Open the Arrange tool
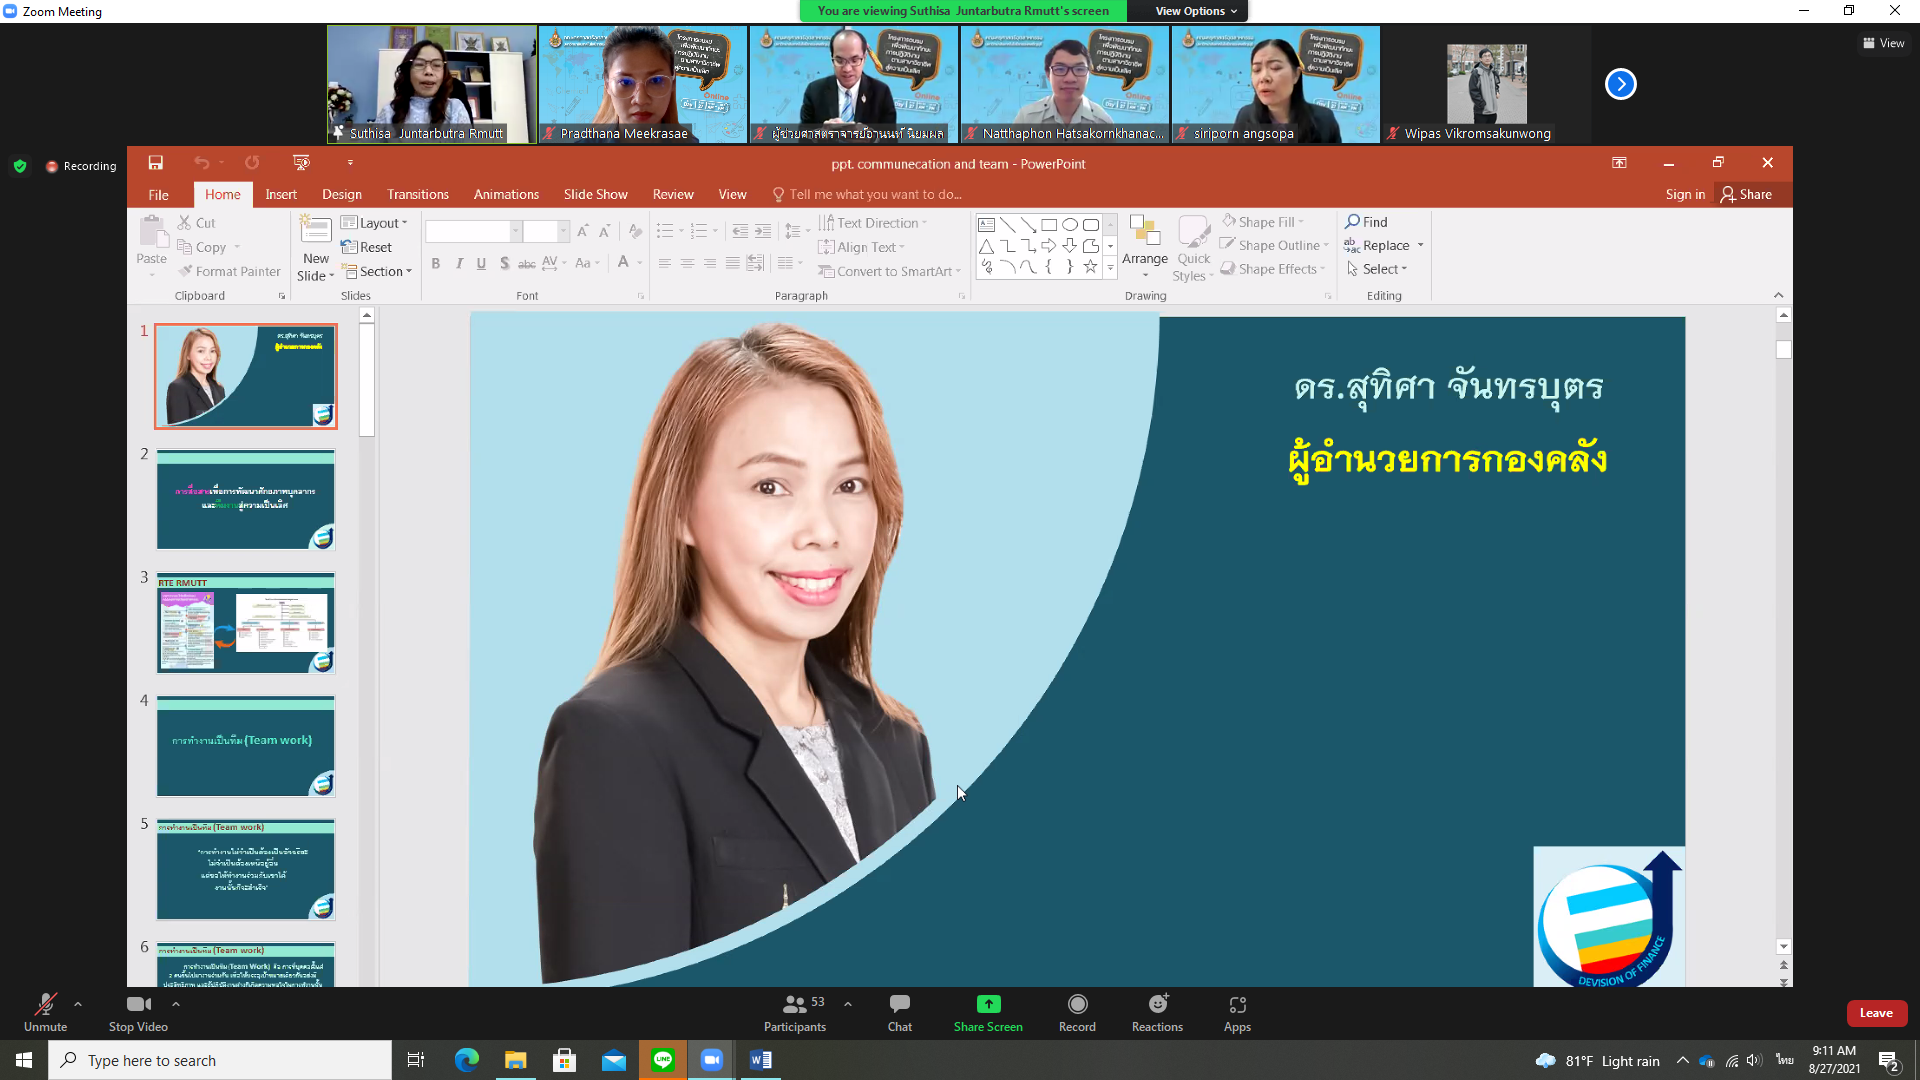This screenshot has height=1080, width=1920. (1145, 247)
